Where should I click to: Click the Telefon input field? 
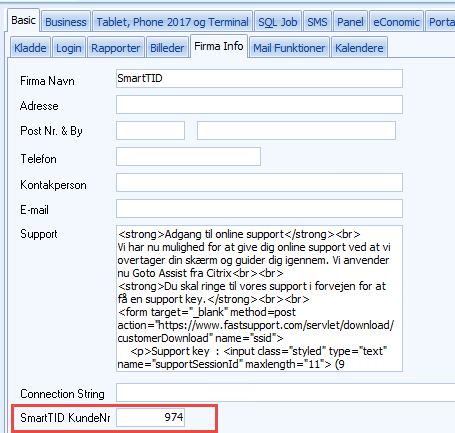(x=188, y=157)
